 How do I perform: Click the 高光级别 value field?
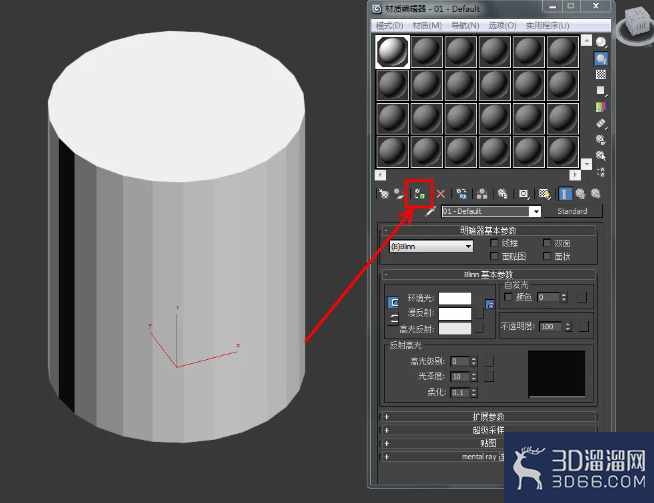(460, 361)
